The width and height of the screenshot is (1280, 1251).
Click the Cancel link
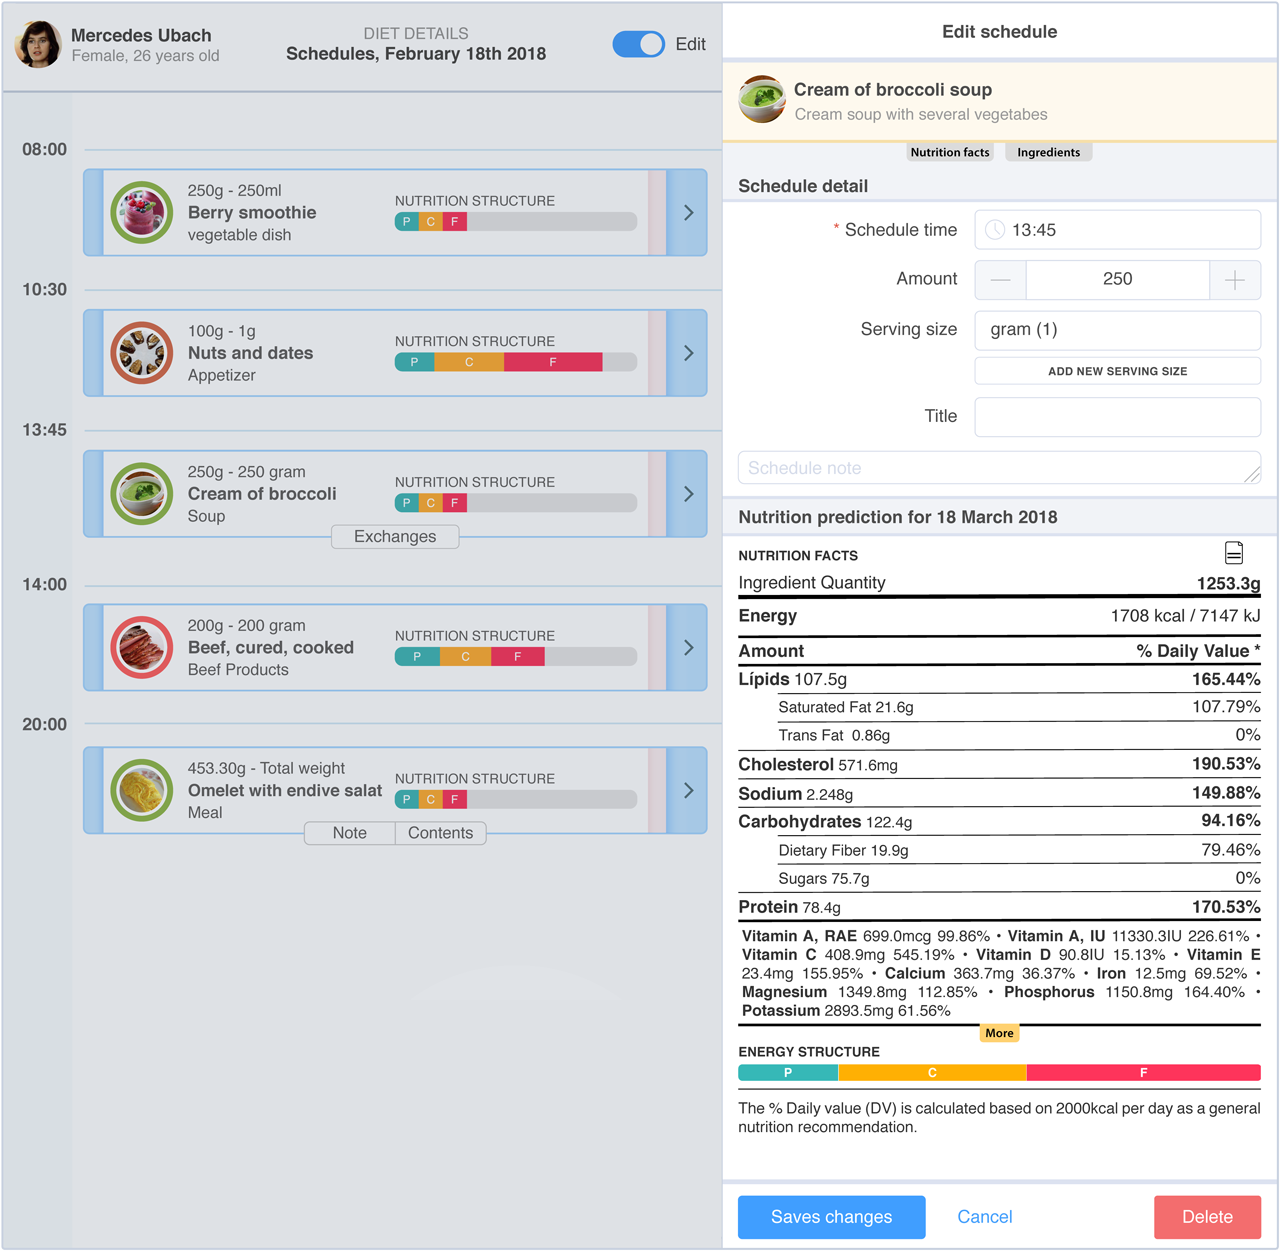pyautogui.click(x=985, y=1217)
